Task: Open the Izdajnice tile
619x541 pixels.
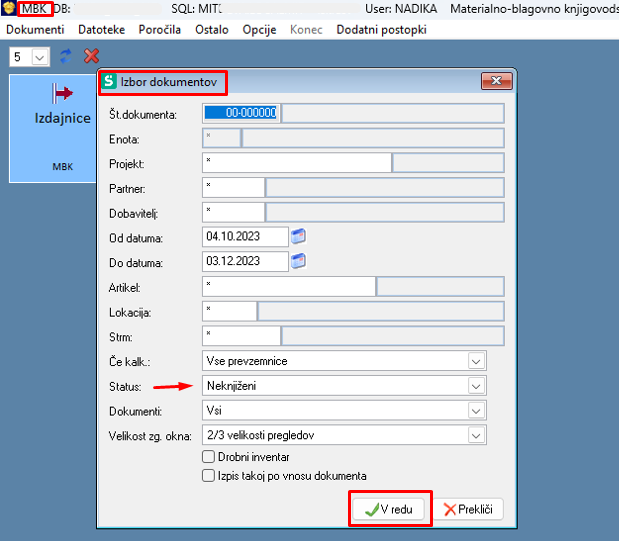Action: tap(53, 128)
